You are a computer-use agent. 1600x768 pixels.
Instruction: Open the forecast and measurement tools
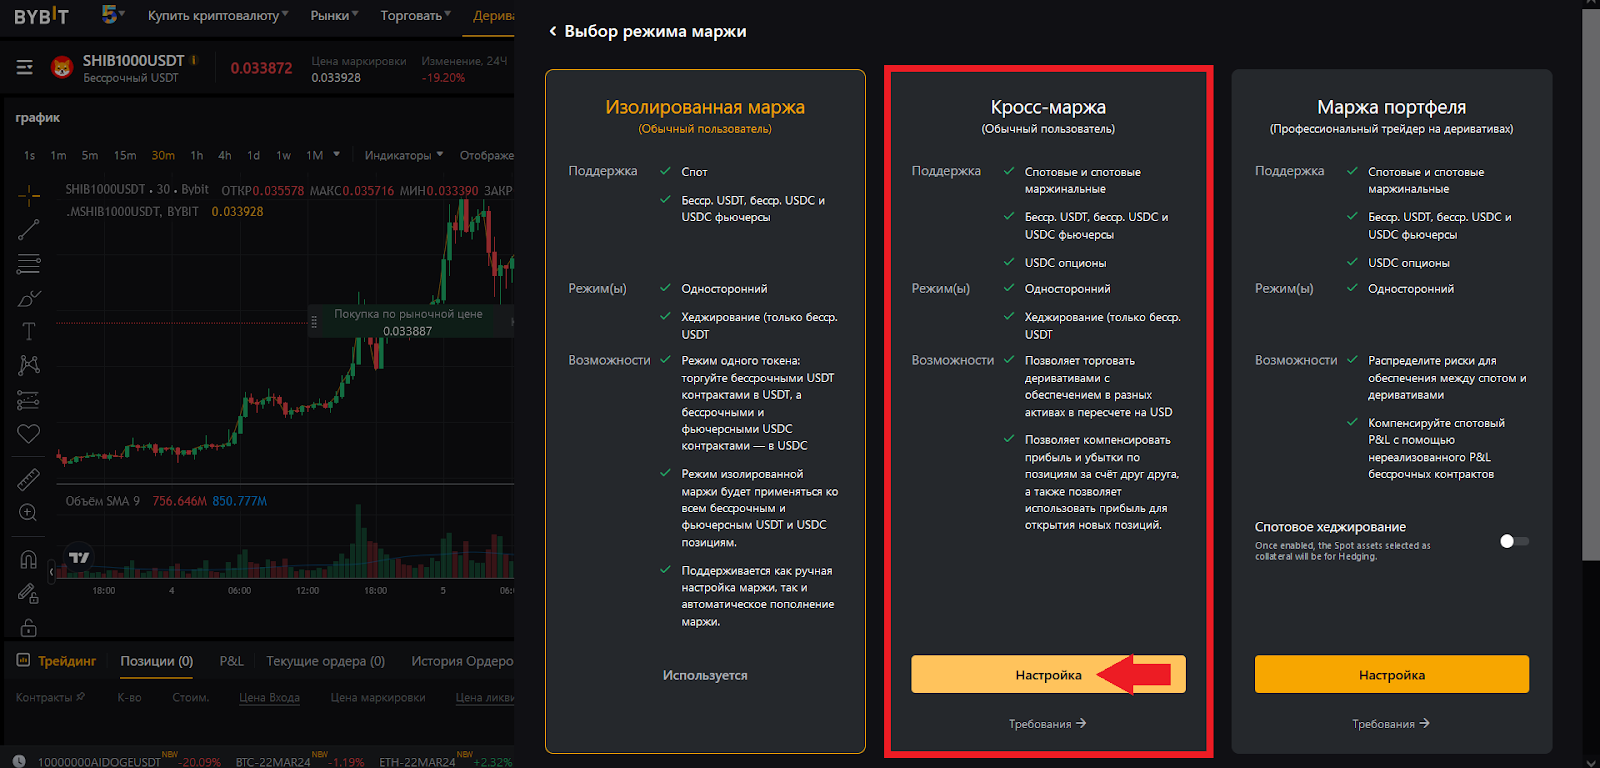(x=28, y=400)
